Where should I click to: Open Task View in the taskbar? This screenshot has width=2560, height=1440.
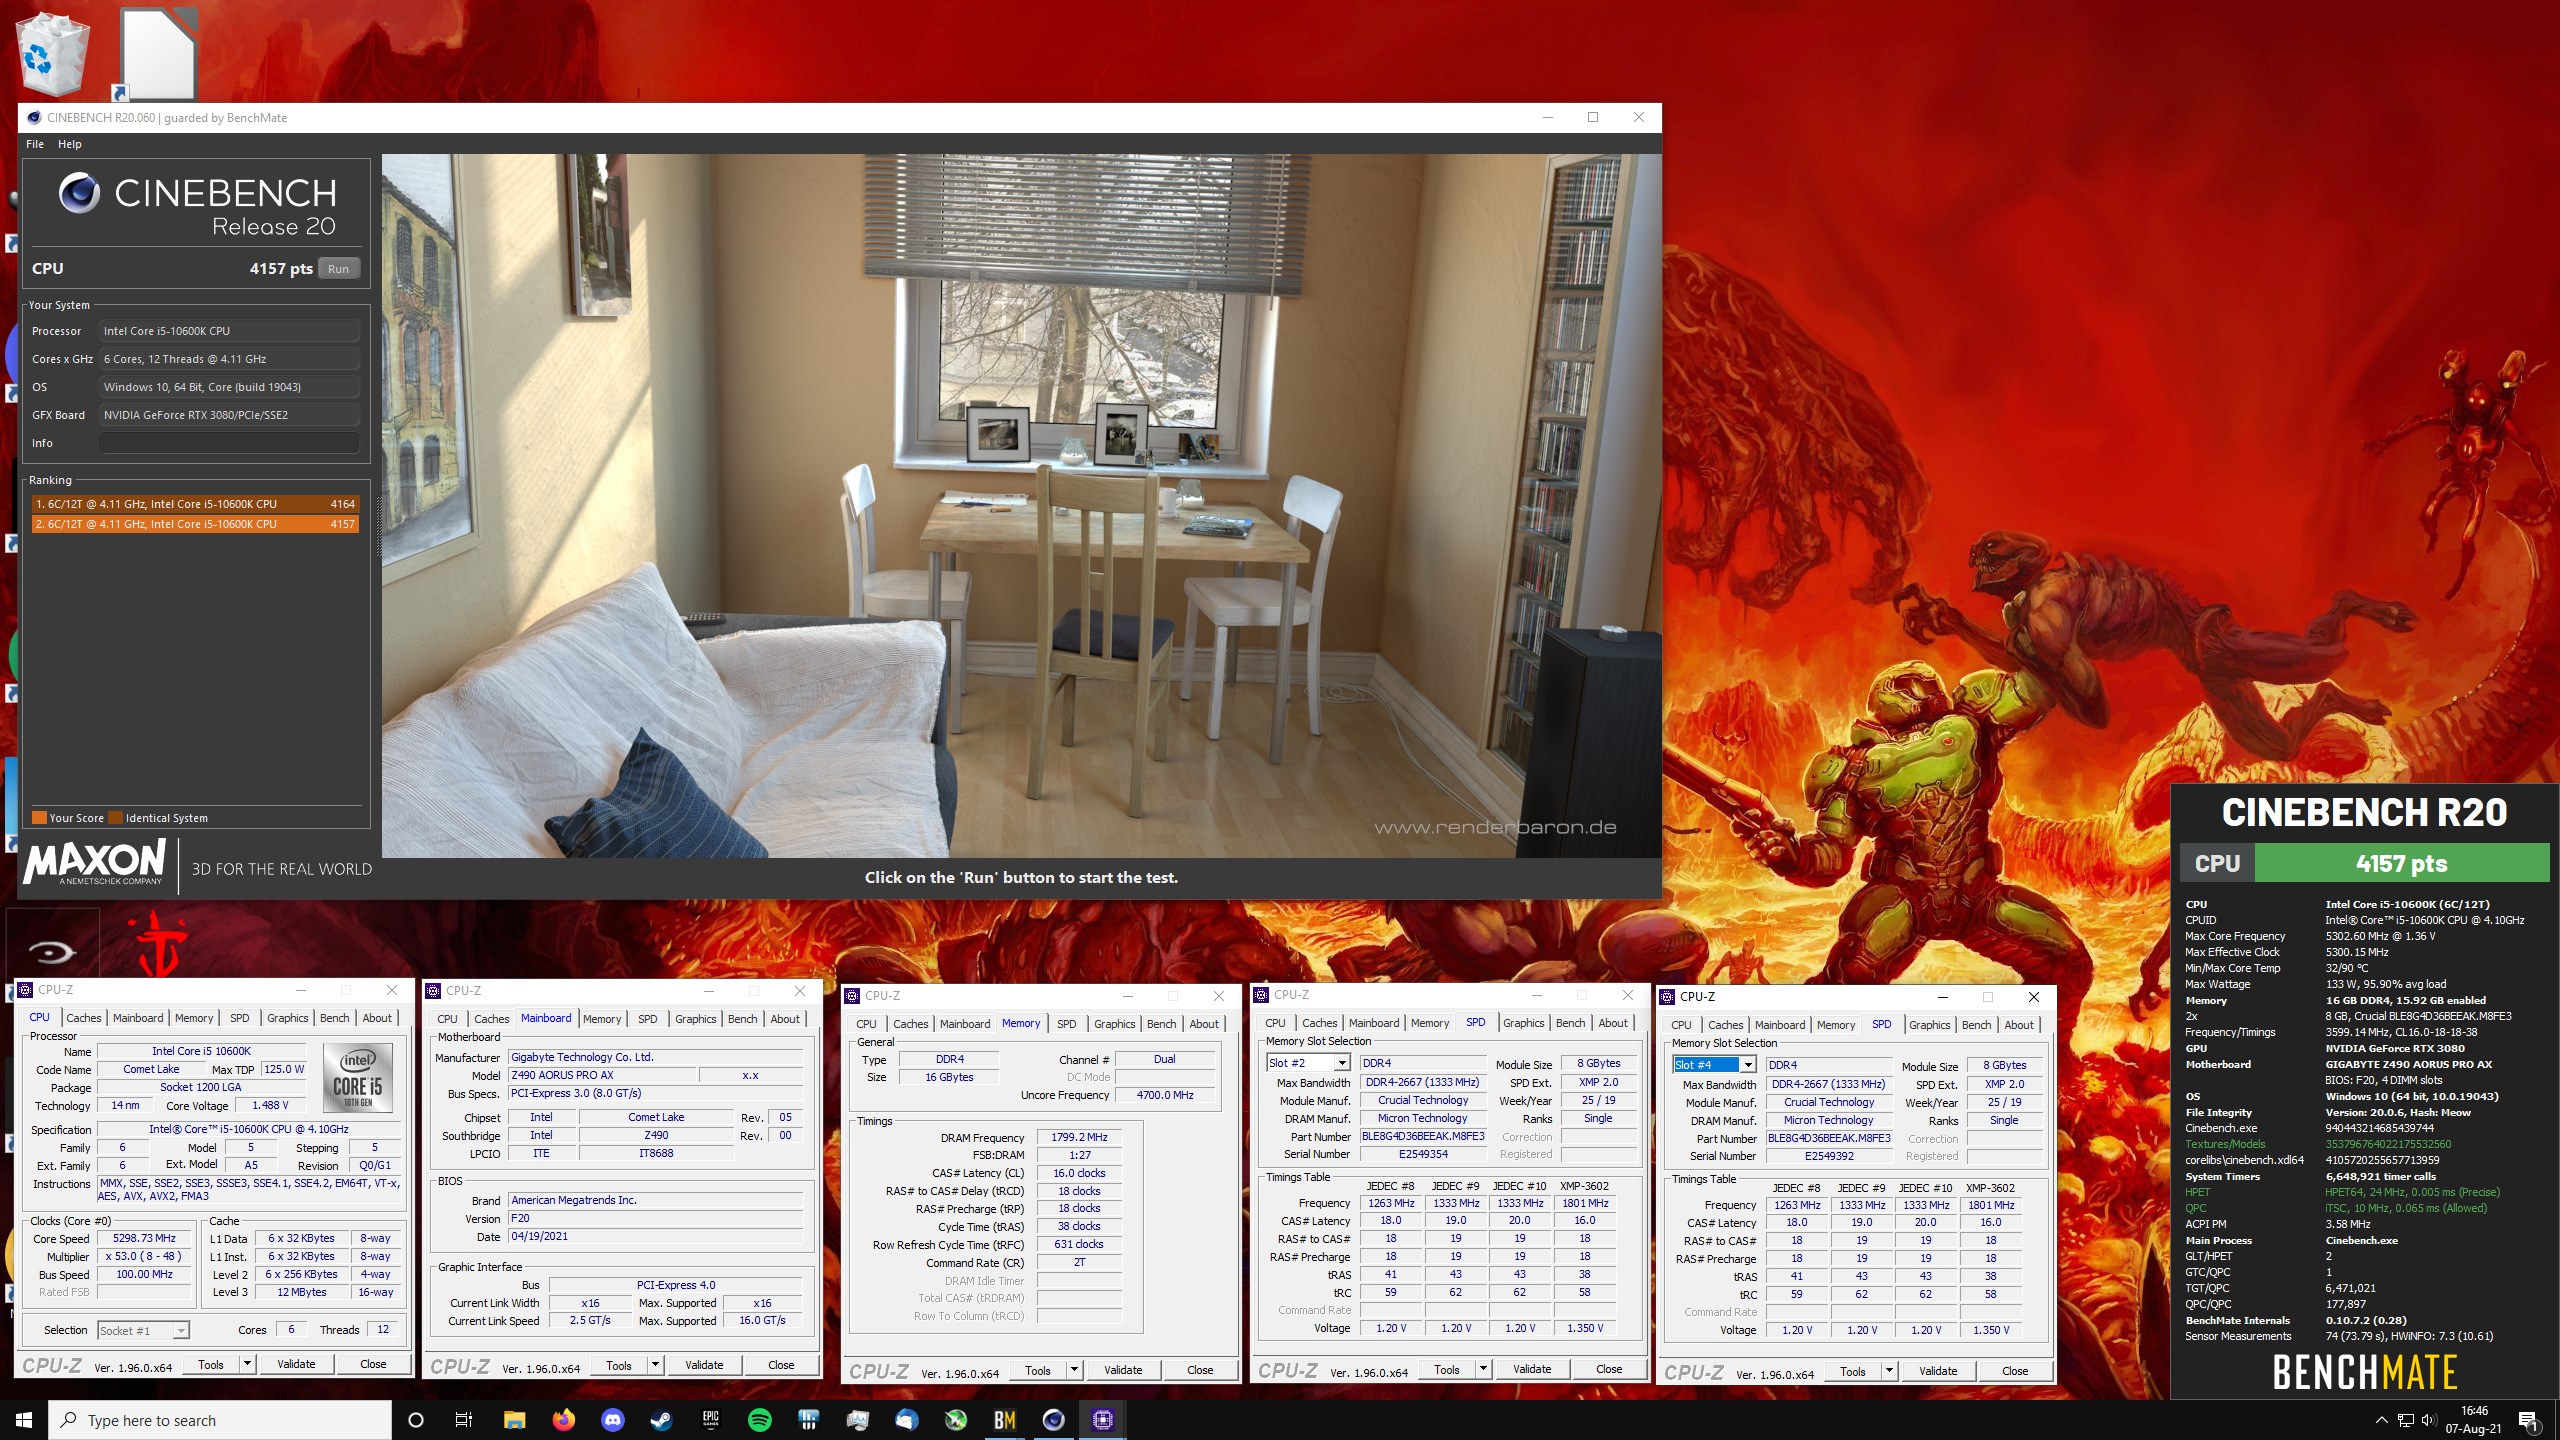point(464,1420)
